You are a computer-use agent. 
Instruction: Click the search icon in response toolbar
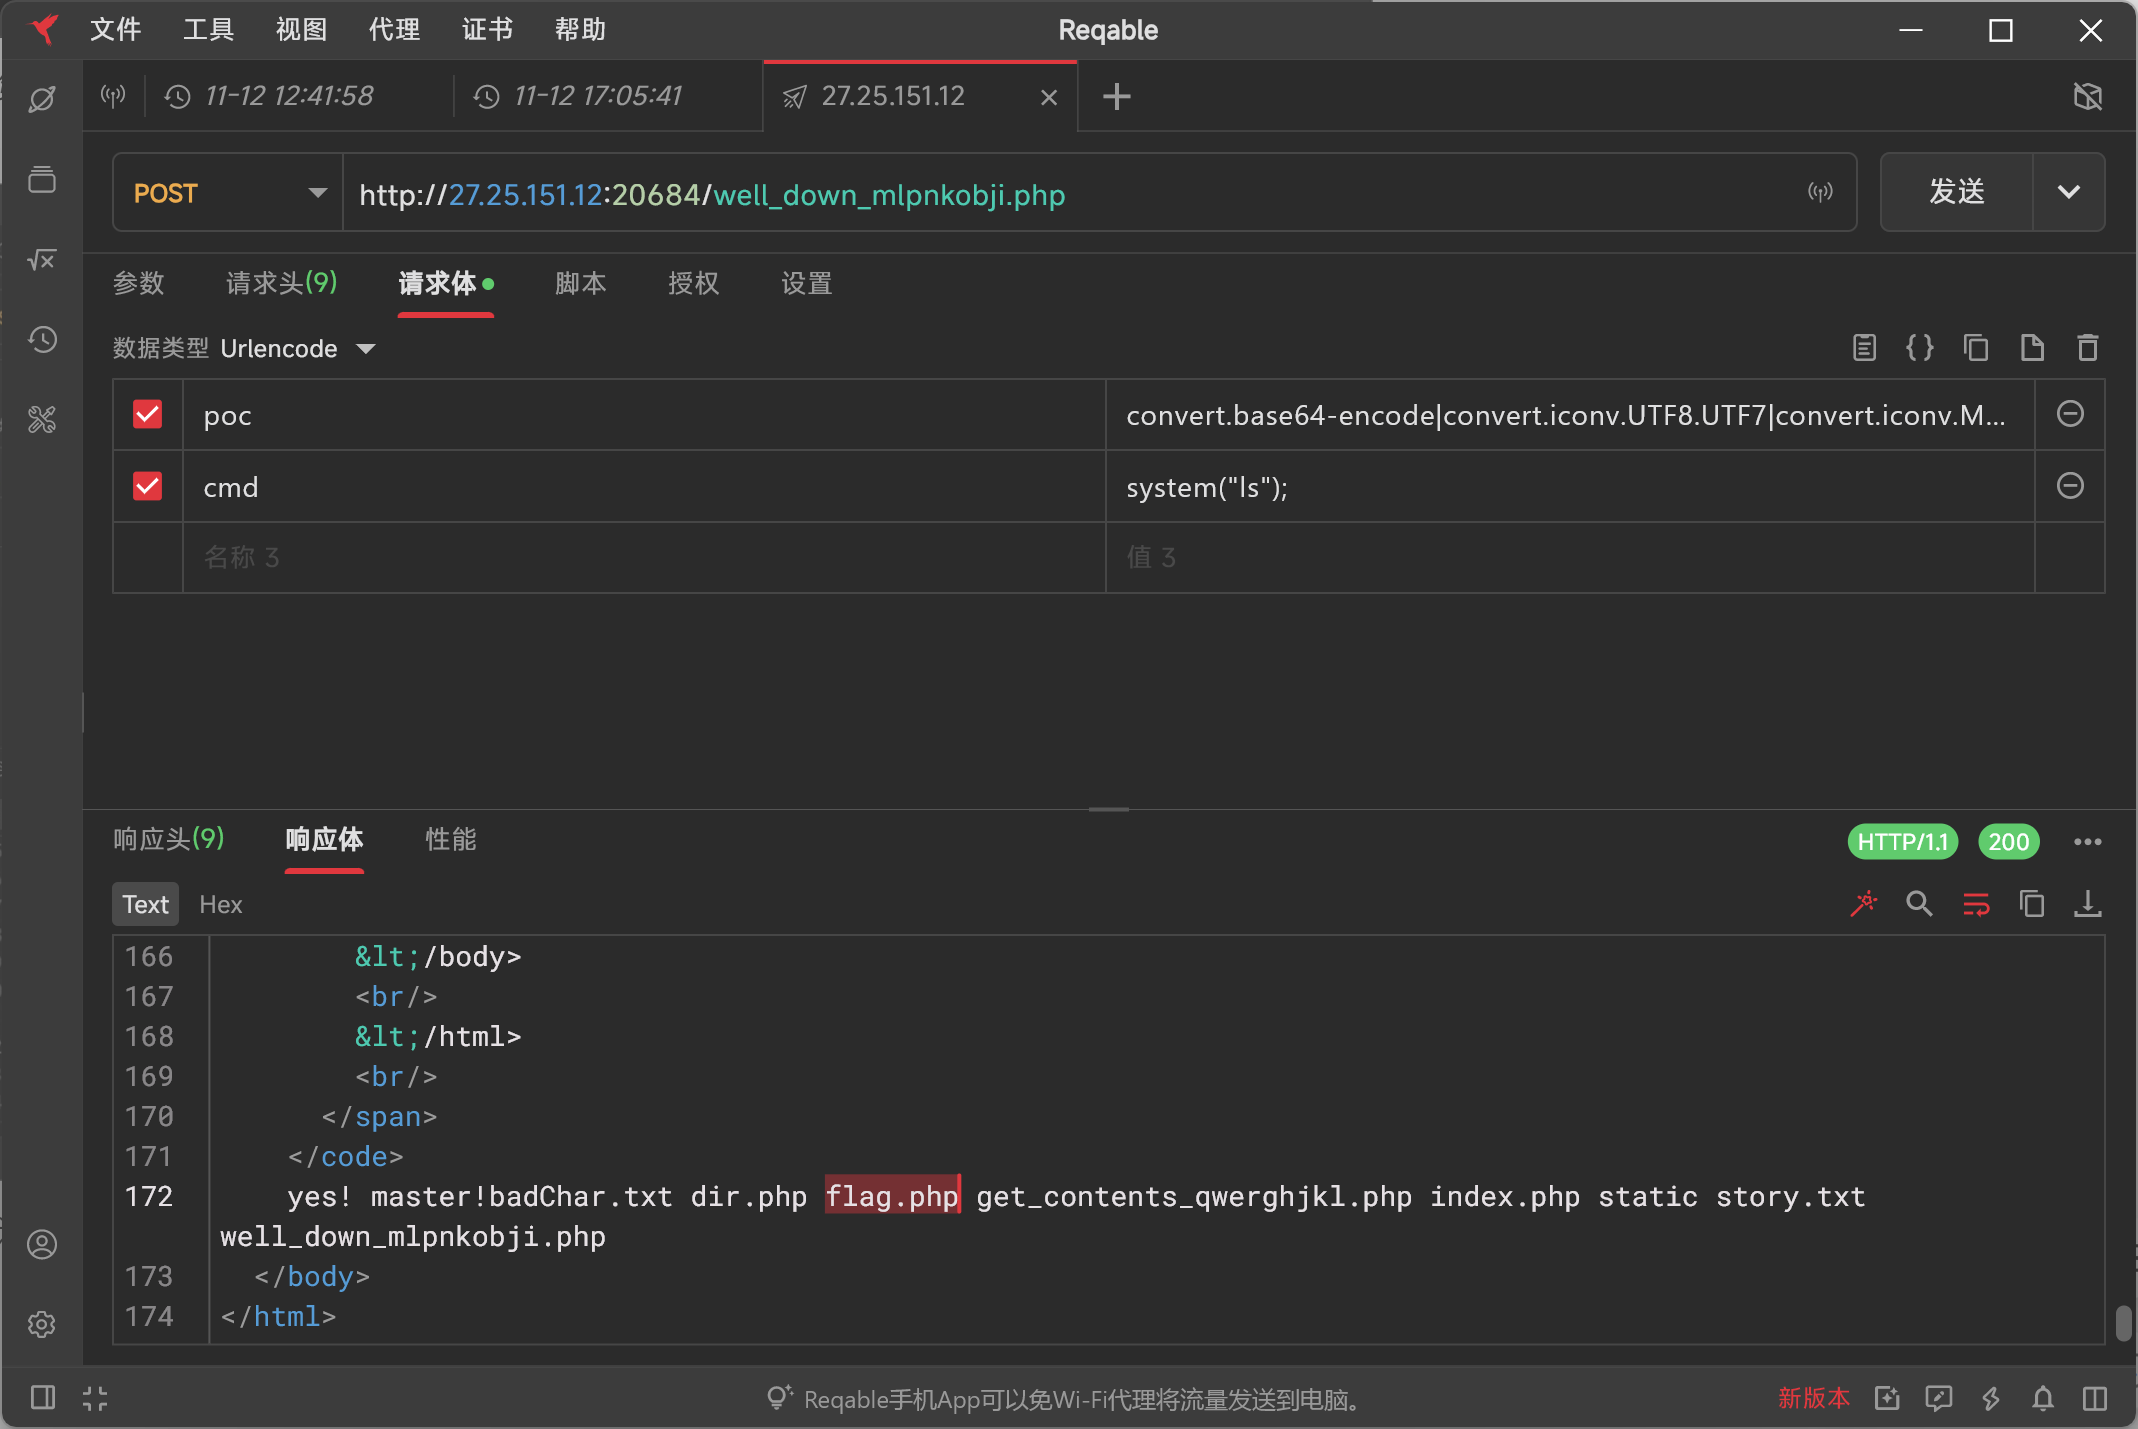point(1919,904)
